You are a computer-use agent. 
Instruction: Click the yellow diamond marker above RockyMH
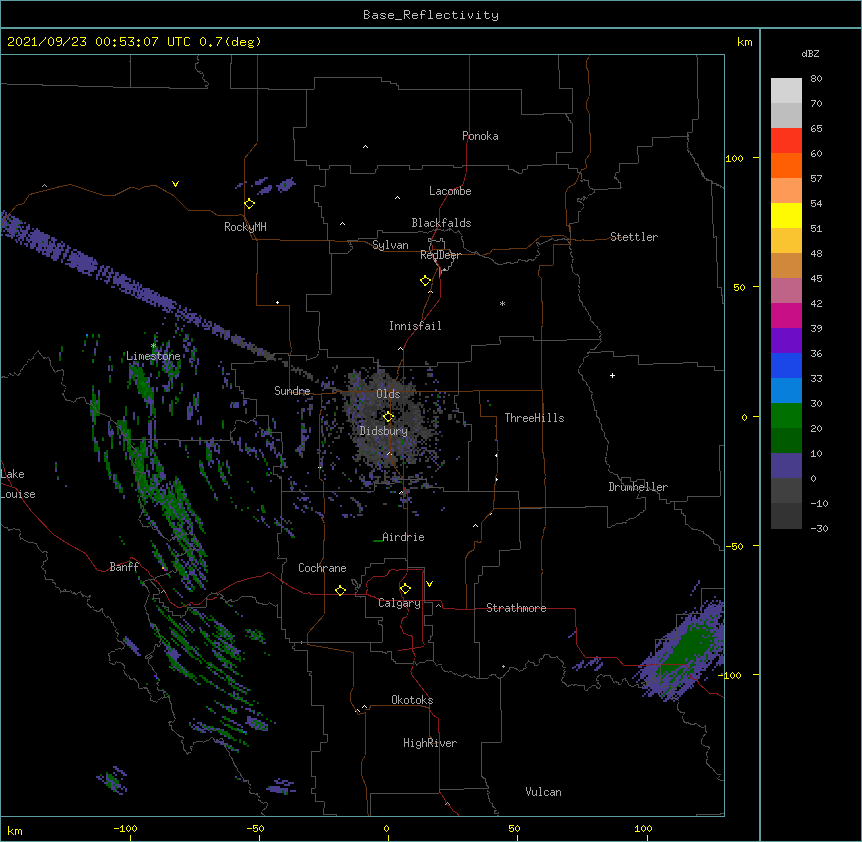(250, 204)
